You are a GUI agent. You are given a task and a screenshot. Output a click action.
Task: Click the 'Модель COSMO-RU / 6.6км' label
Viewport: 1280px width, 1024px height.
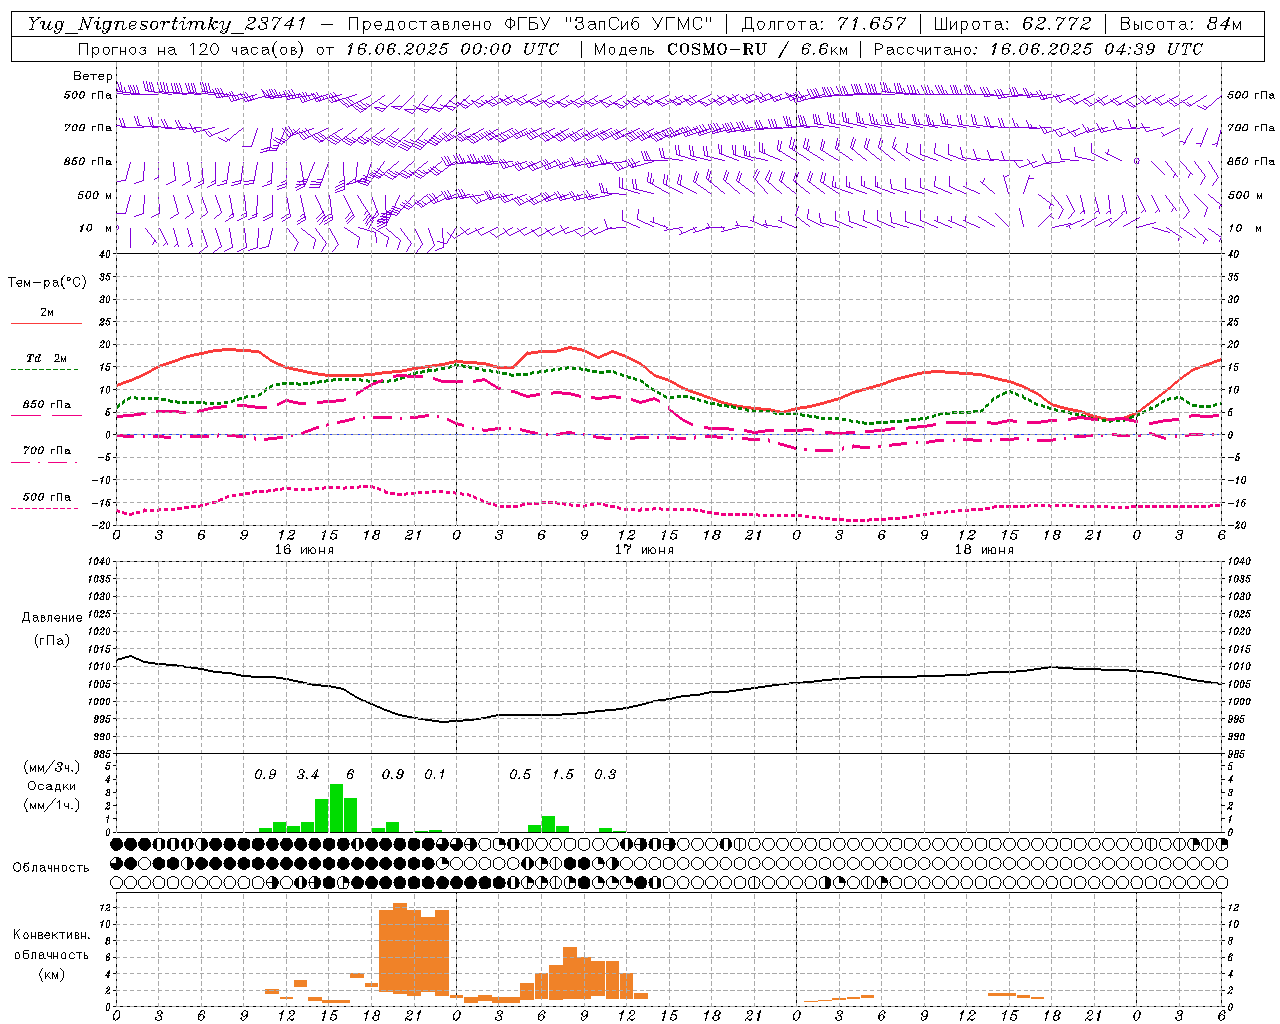(720, 49)
